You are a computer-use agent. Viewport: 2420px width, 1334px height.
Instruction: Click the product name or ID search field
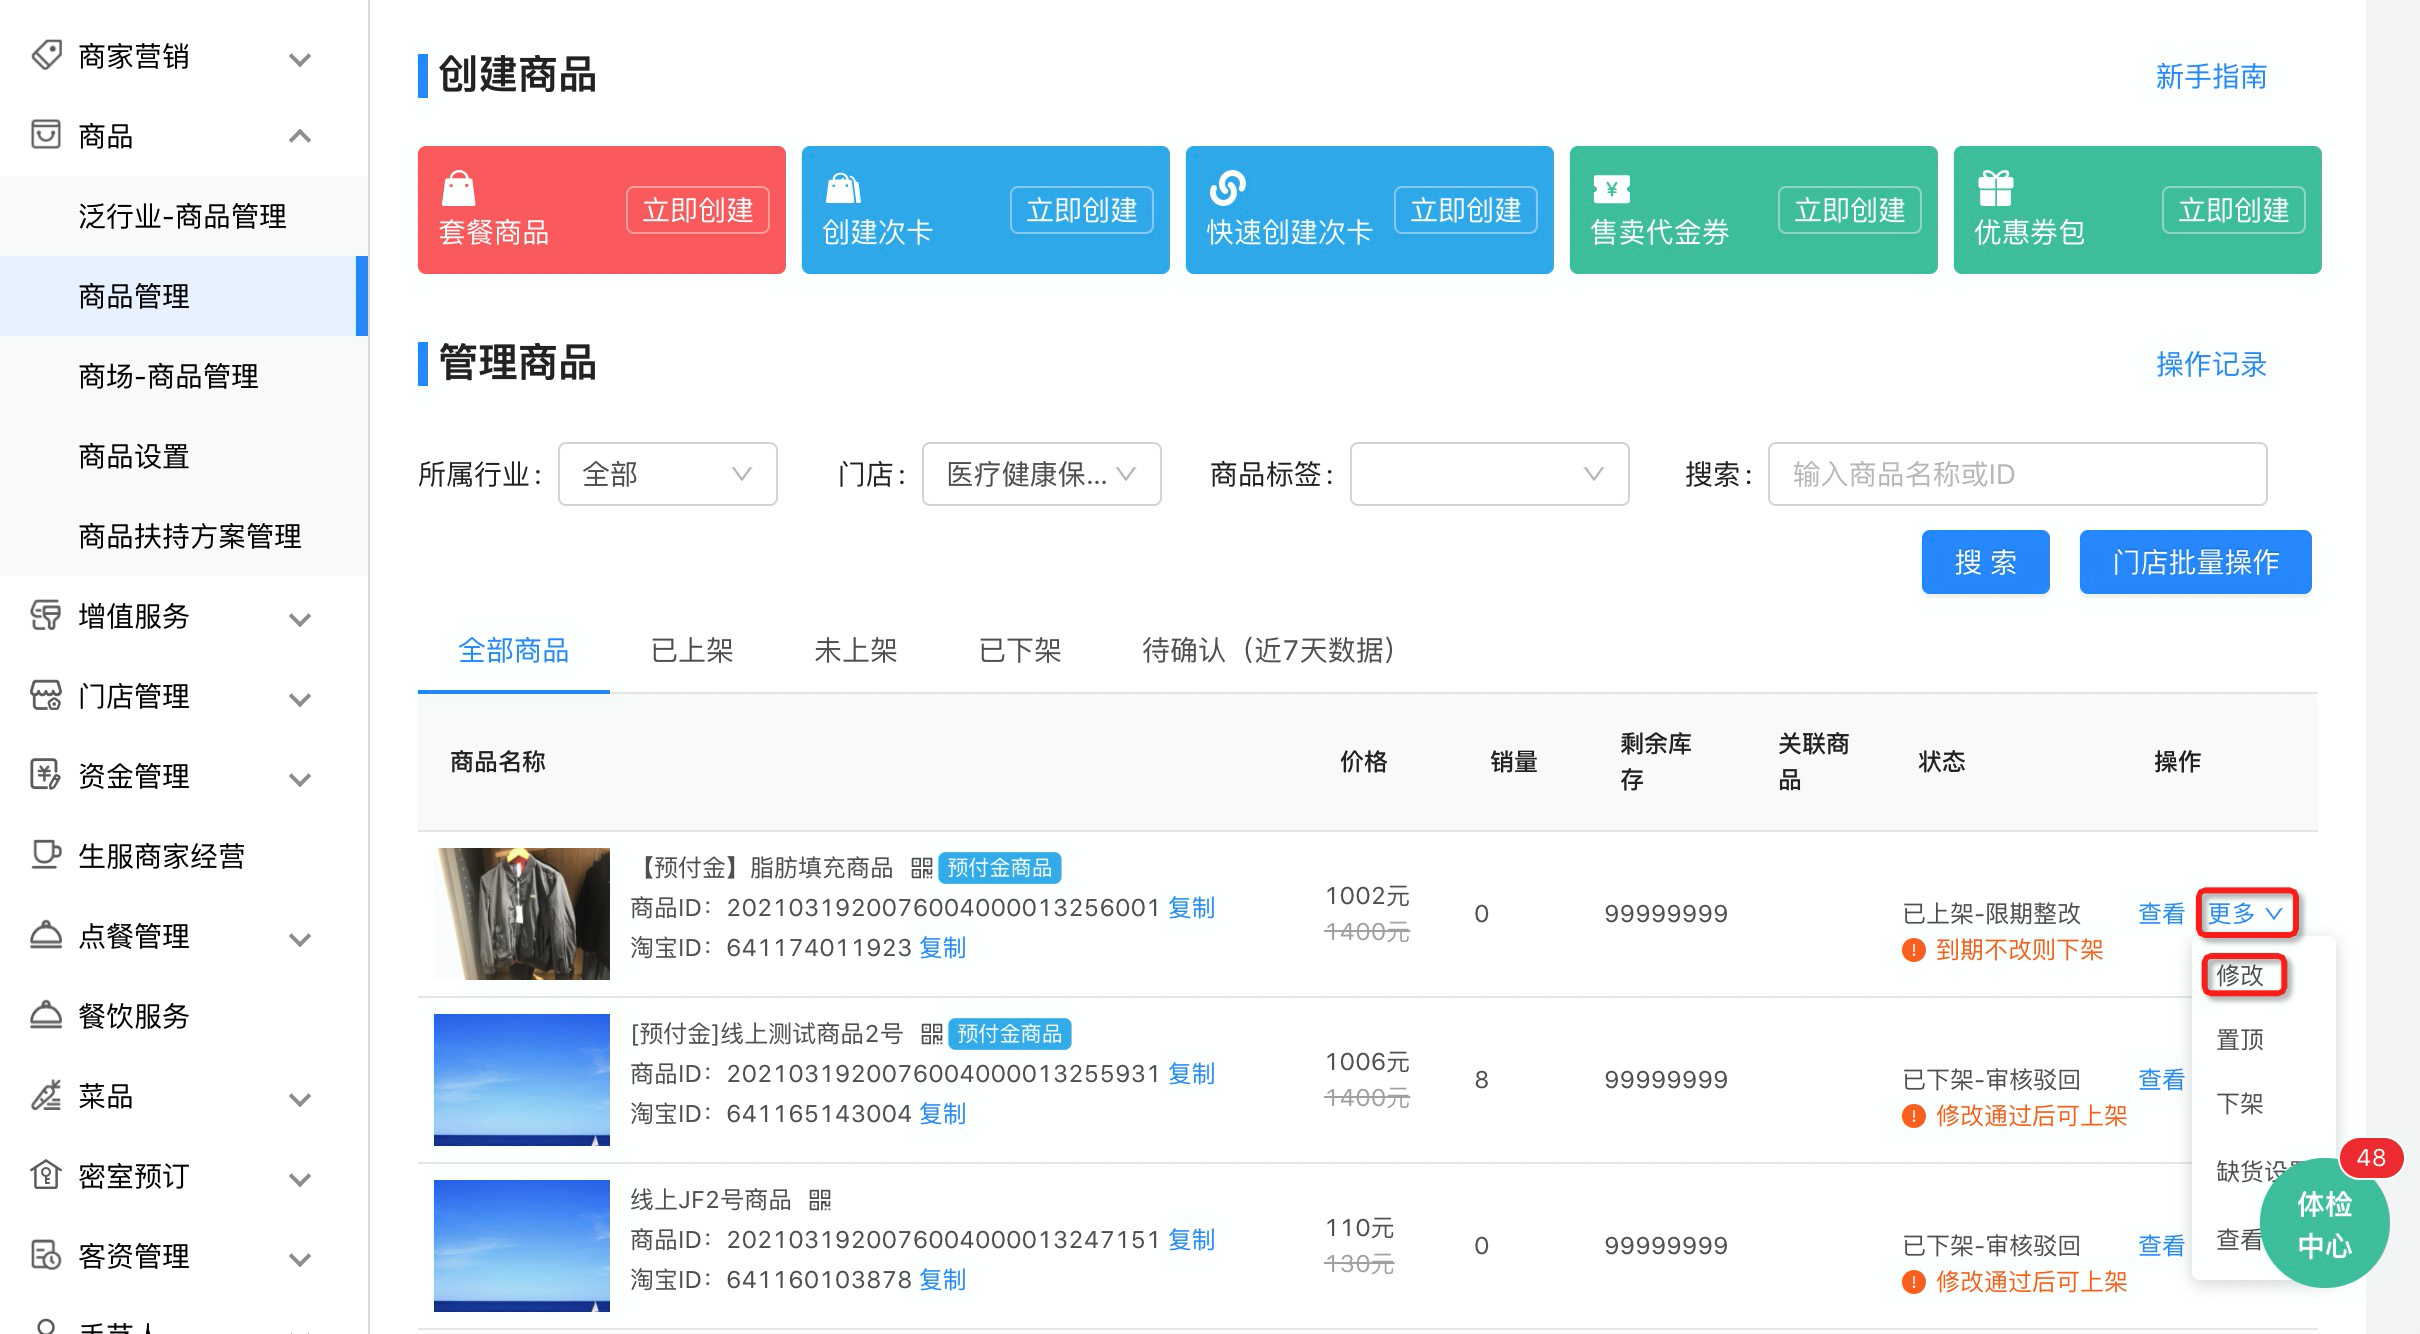pyautogui.click(x=2016, y=474)
